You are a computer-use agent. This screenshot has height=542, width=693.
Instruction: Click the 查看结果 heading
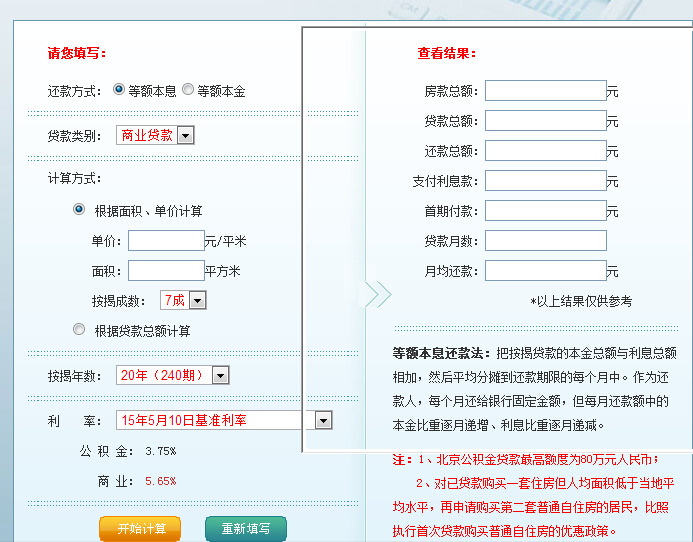point(447,53)
